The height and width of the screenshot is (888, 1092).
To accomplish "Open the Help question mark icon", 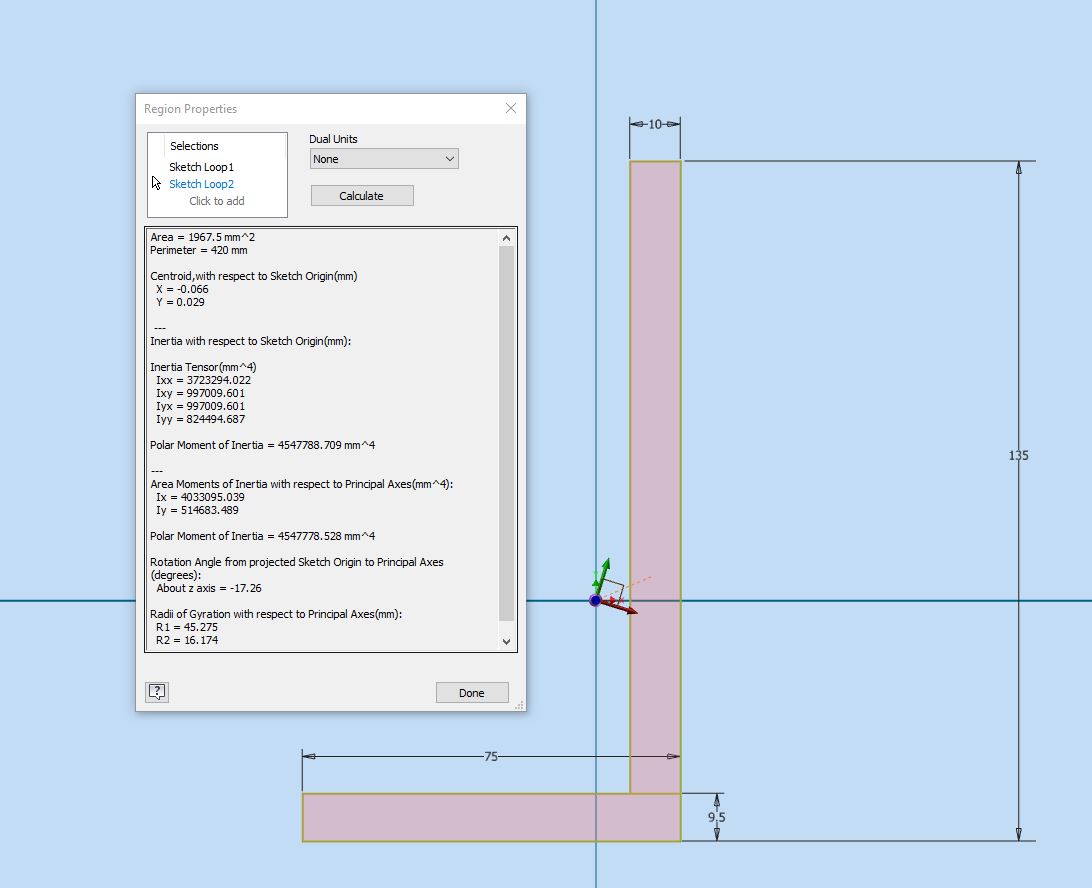I will (156, 691).
